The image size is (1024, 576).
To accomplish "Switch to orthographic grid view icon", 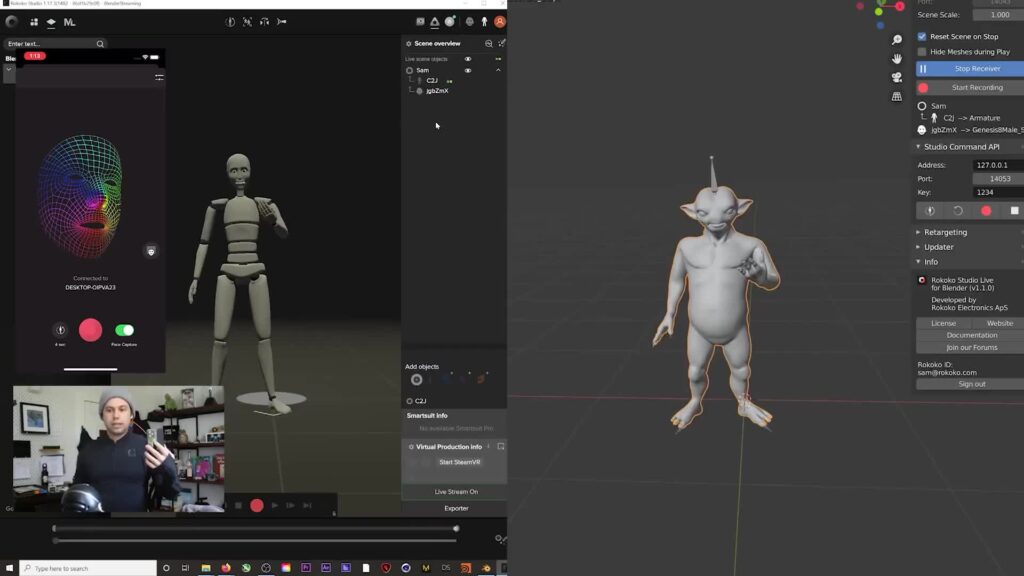I will click(897, 97).
